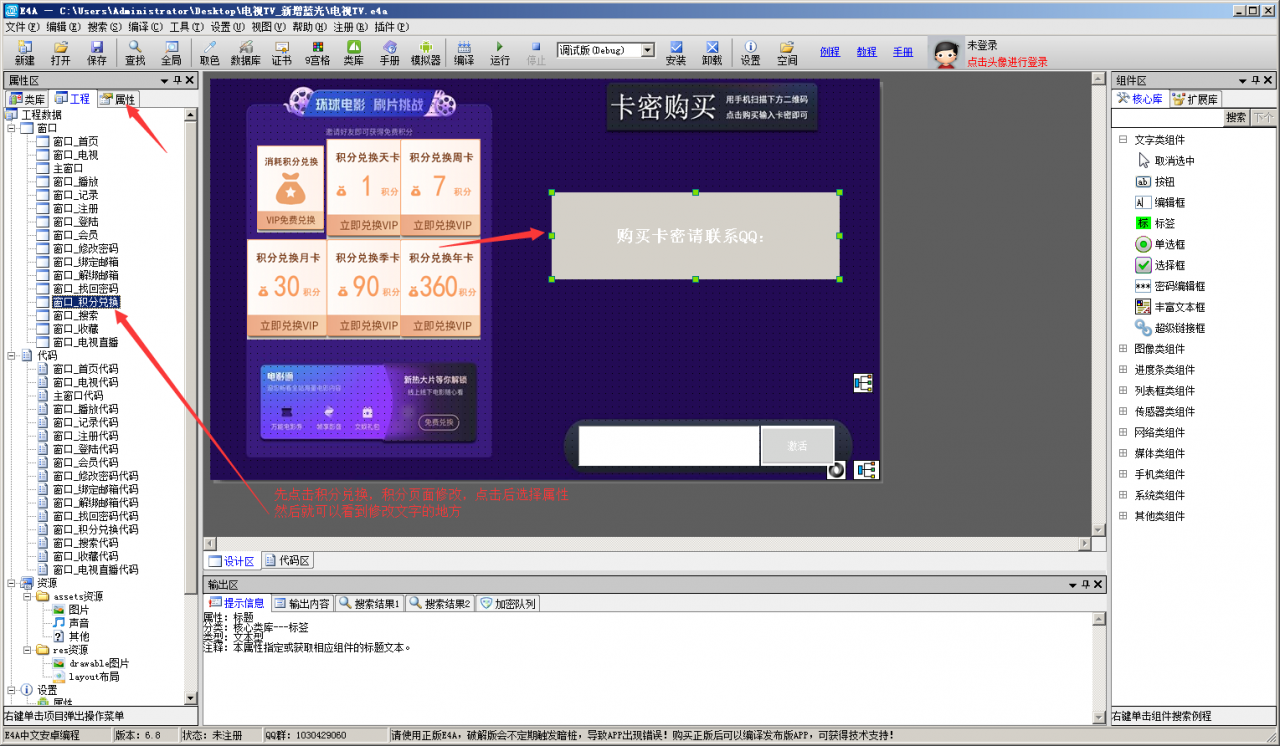Uninstall the app via the 卸载 icon

coord(710,51)
